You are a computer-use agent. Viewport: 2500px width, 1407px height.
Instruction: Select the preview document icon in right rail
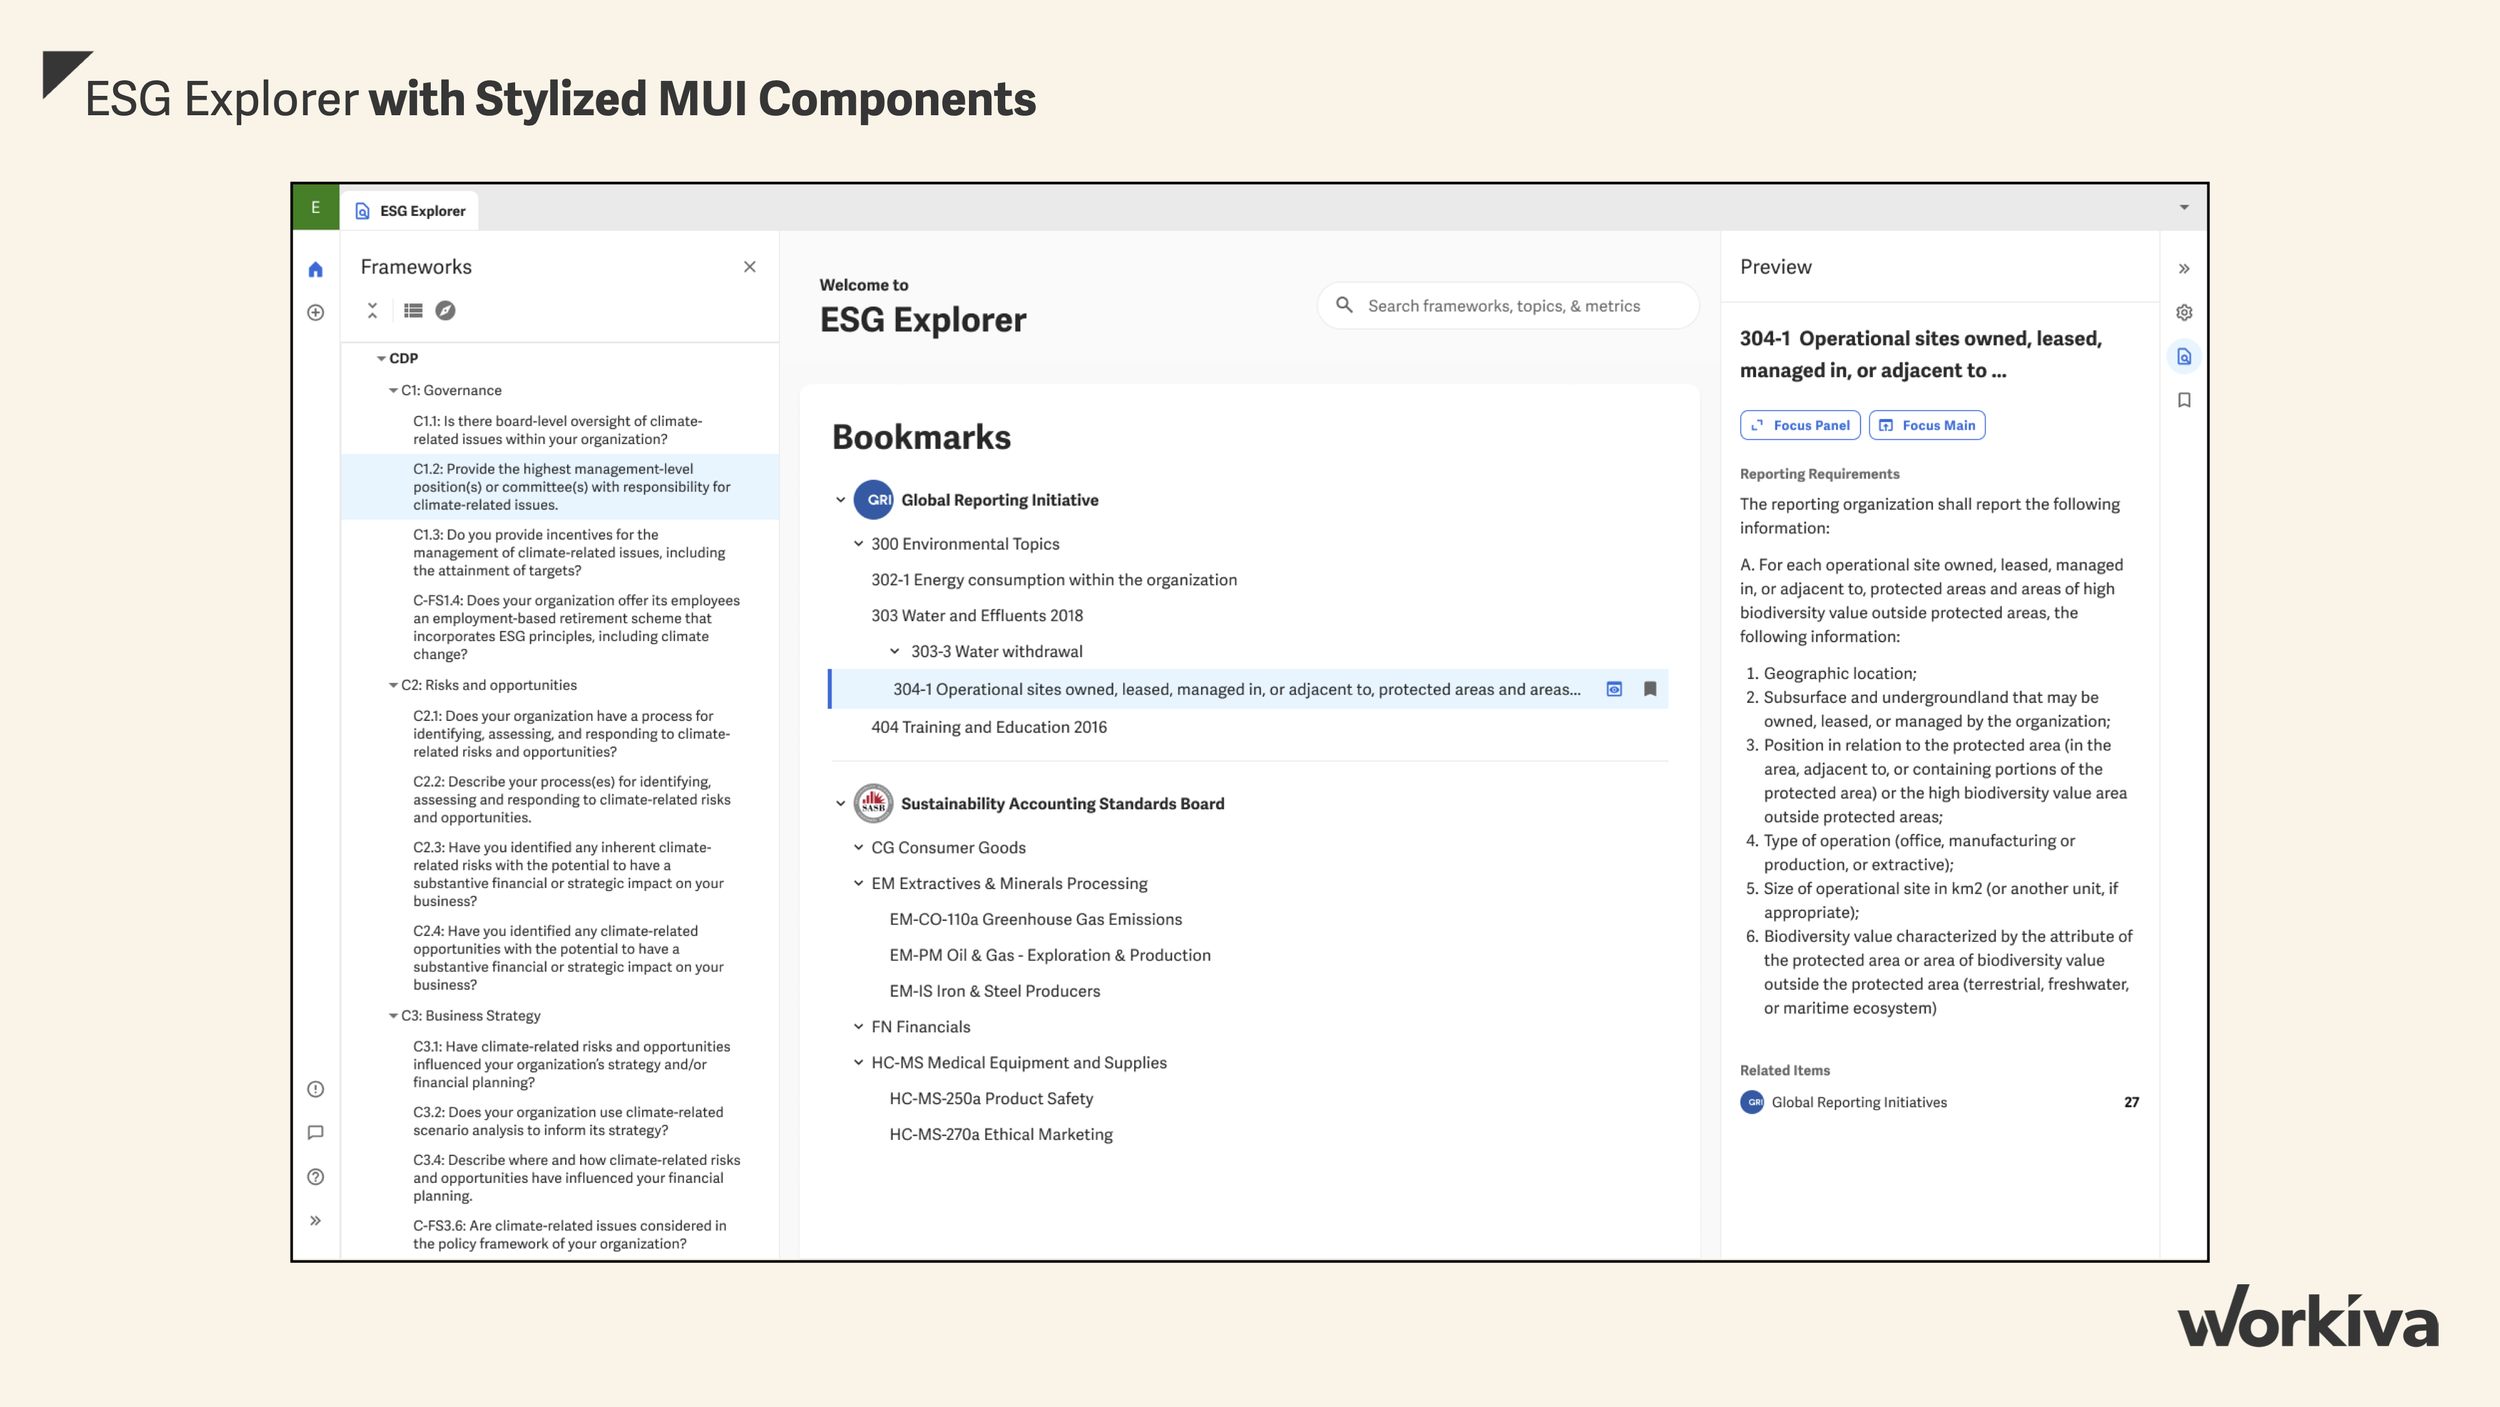click(2184, 357)
